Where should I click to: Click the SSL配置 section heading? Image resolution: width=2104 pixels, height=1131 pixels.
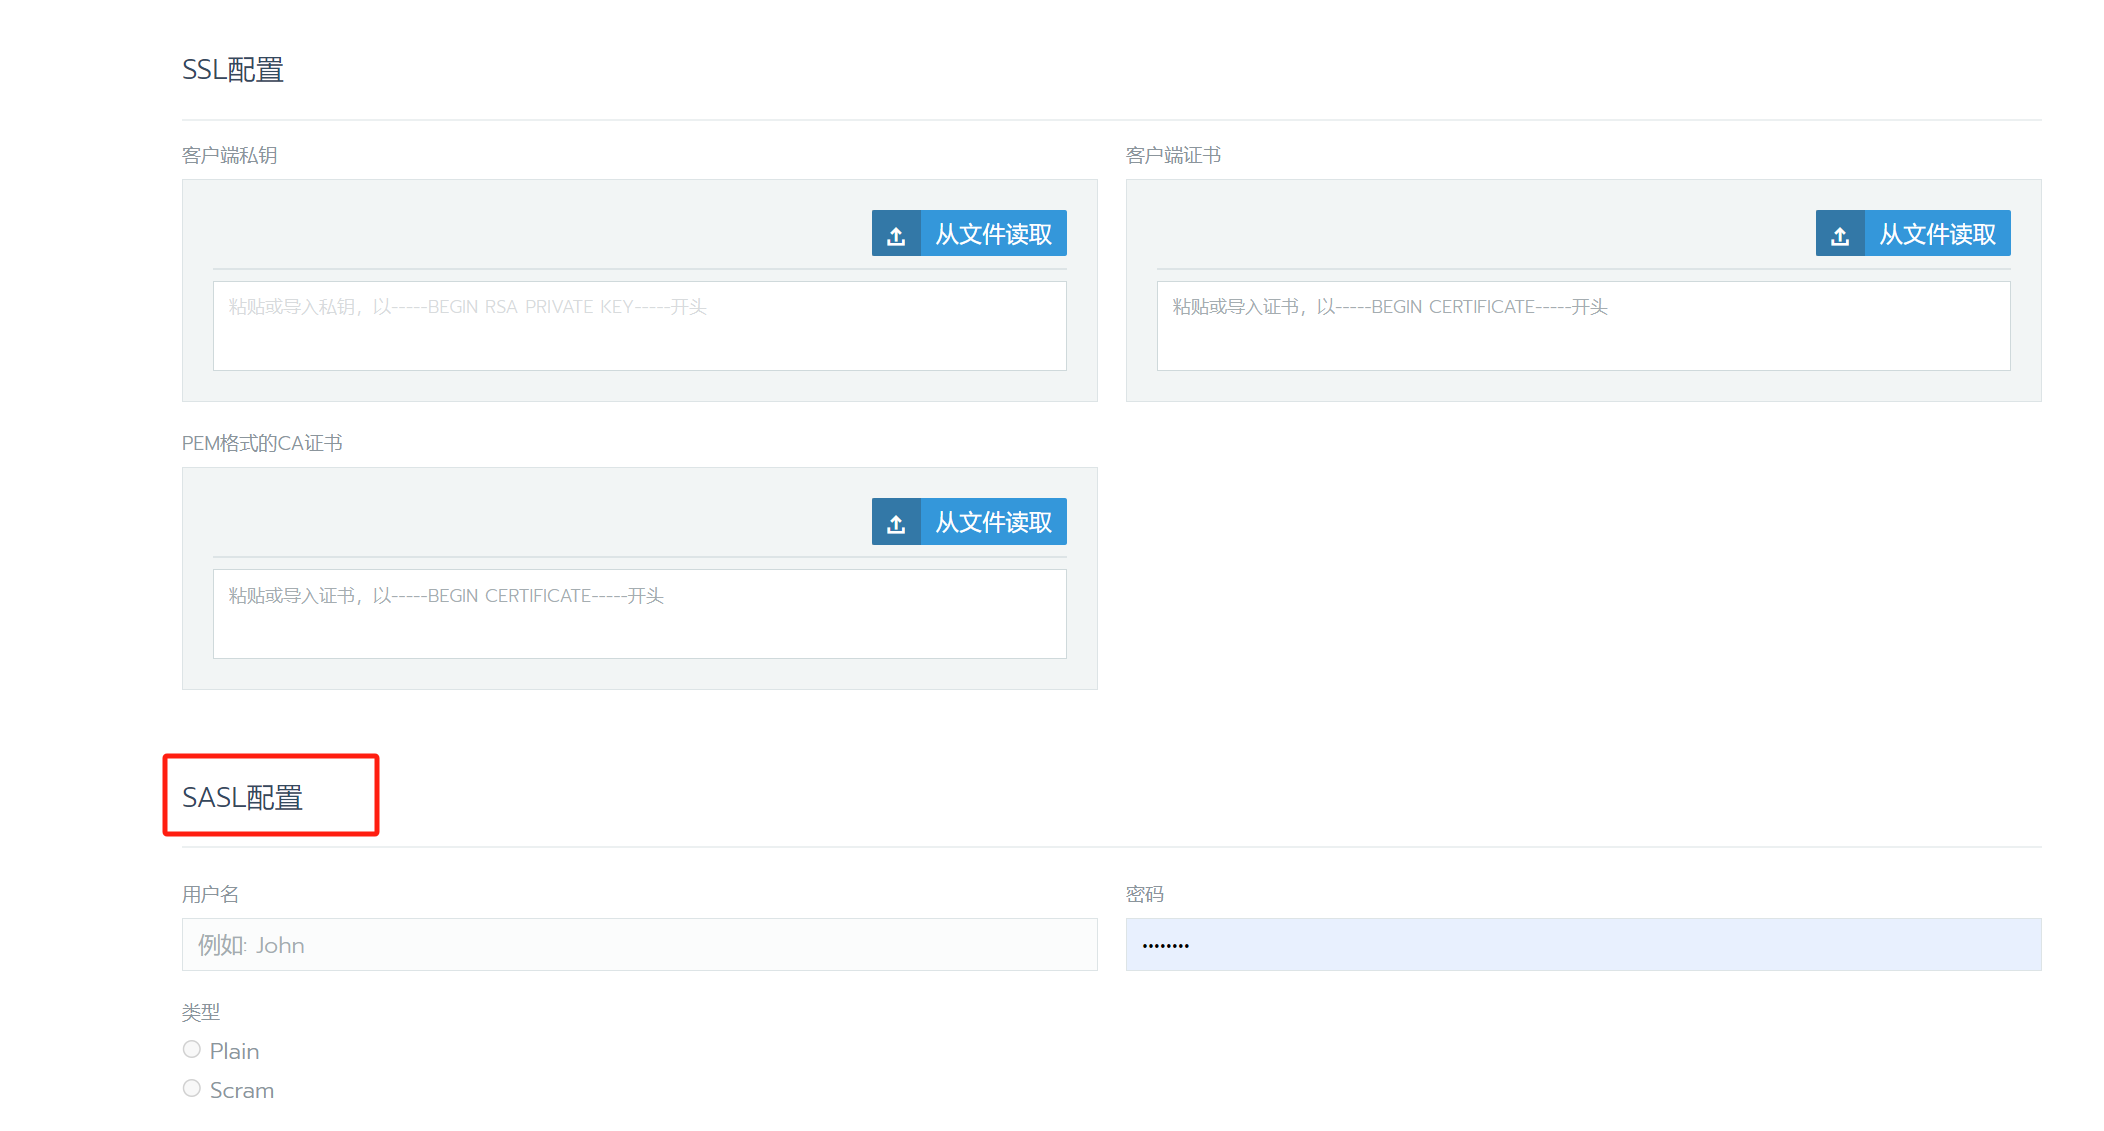233,70
